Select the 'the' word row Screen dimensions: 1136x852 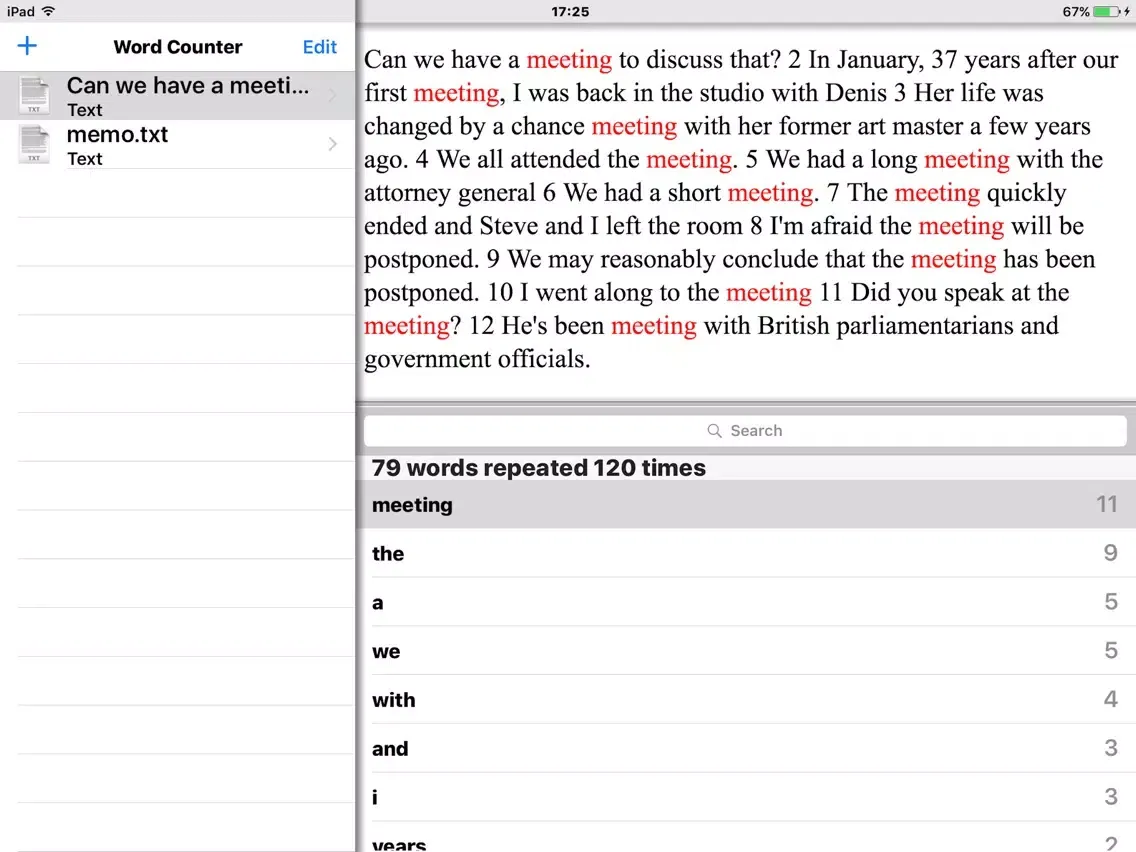coord(746,554)
